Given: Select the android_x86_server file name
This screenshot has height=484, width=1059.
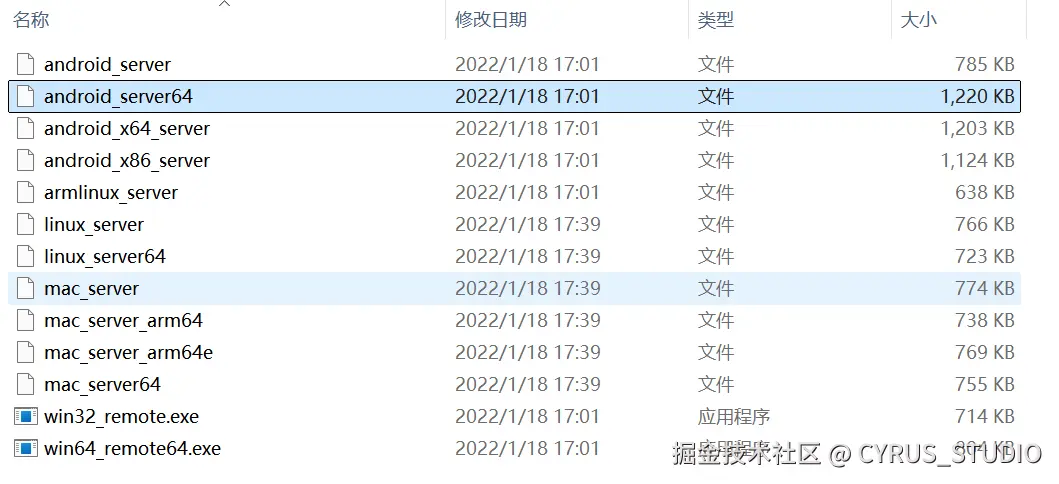Looking at the screenshot, I should point(127,161).
